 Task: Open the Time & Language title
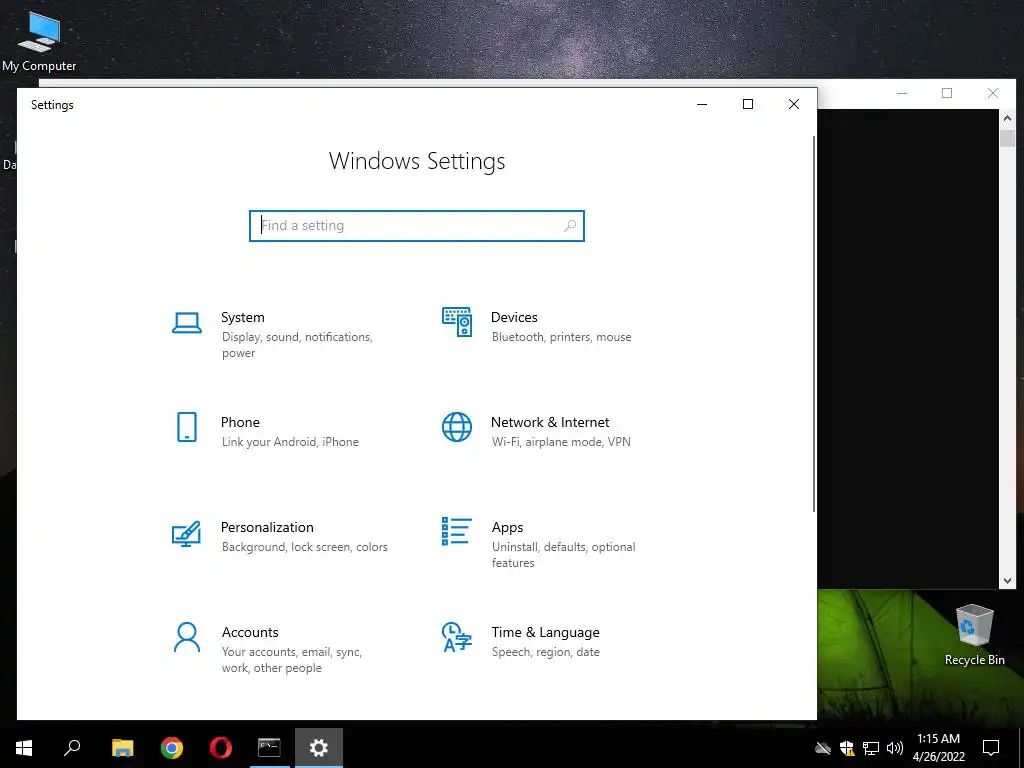[545, 632]
